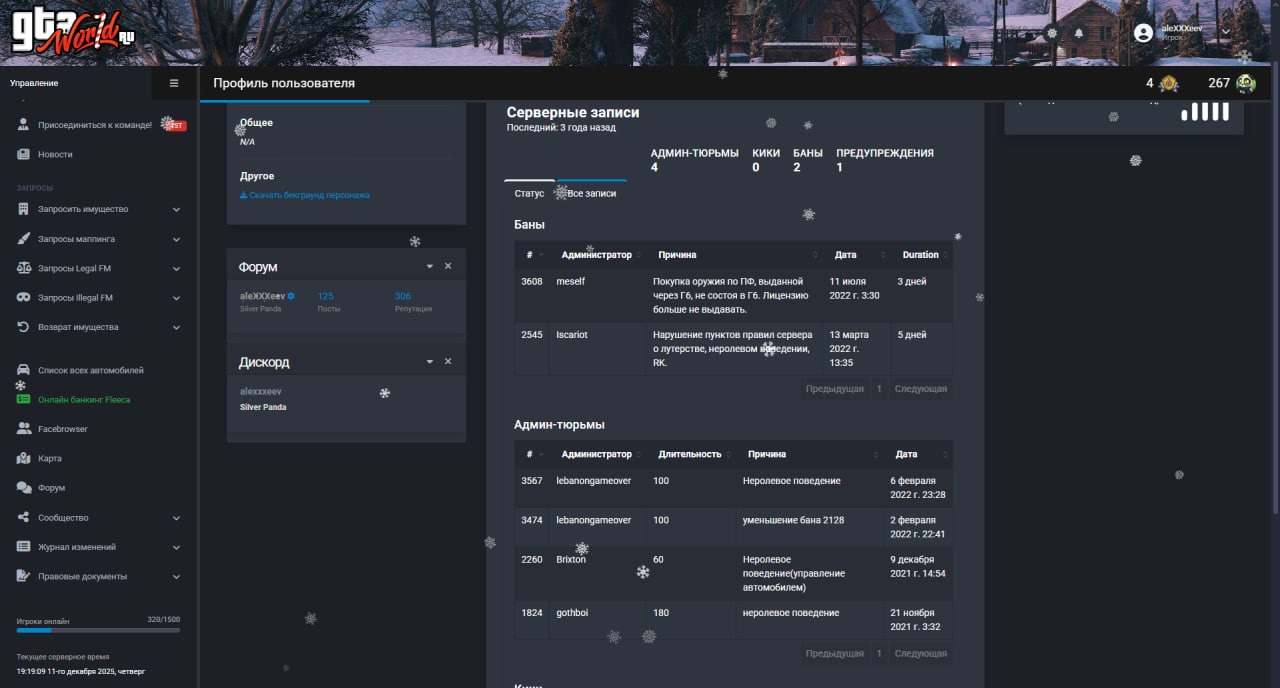1280x688 pixels.
Task: Expand Запросы маппинга submenu
Action: [x=176, y=239]
